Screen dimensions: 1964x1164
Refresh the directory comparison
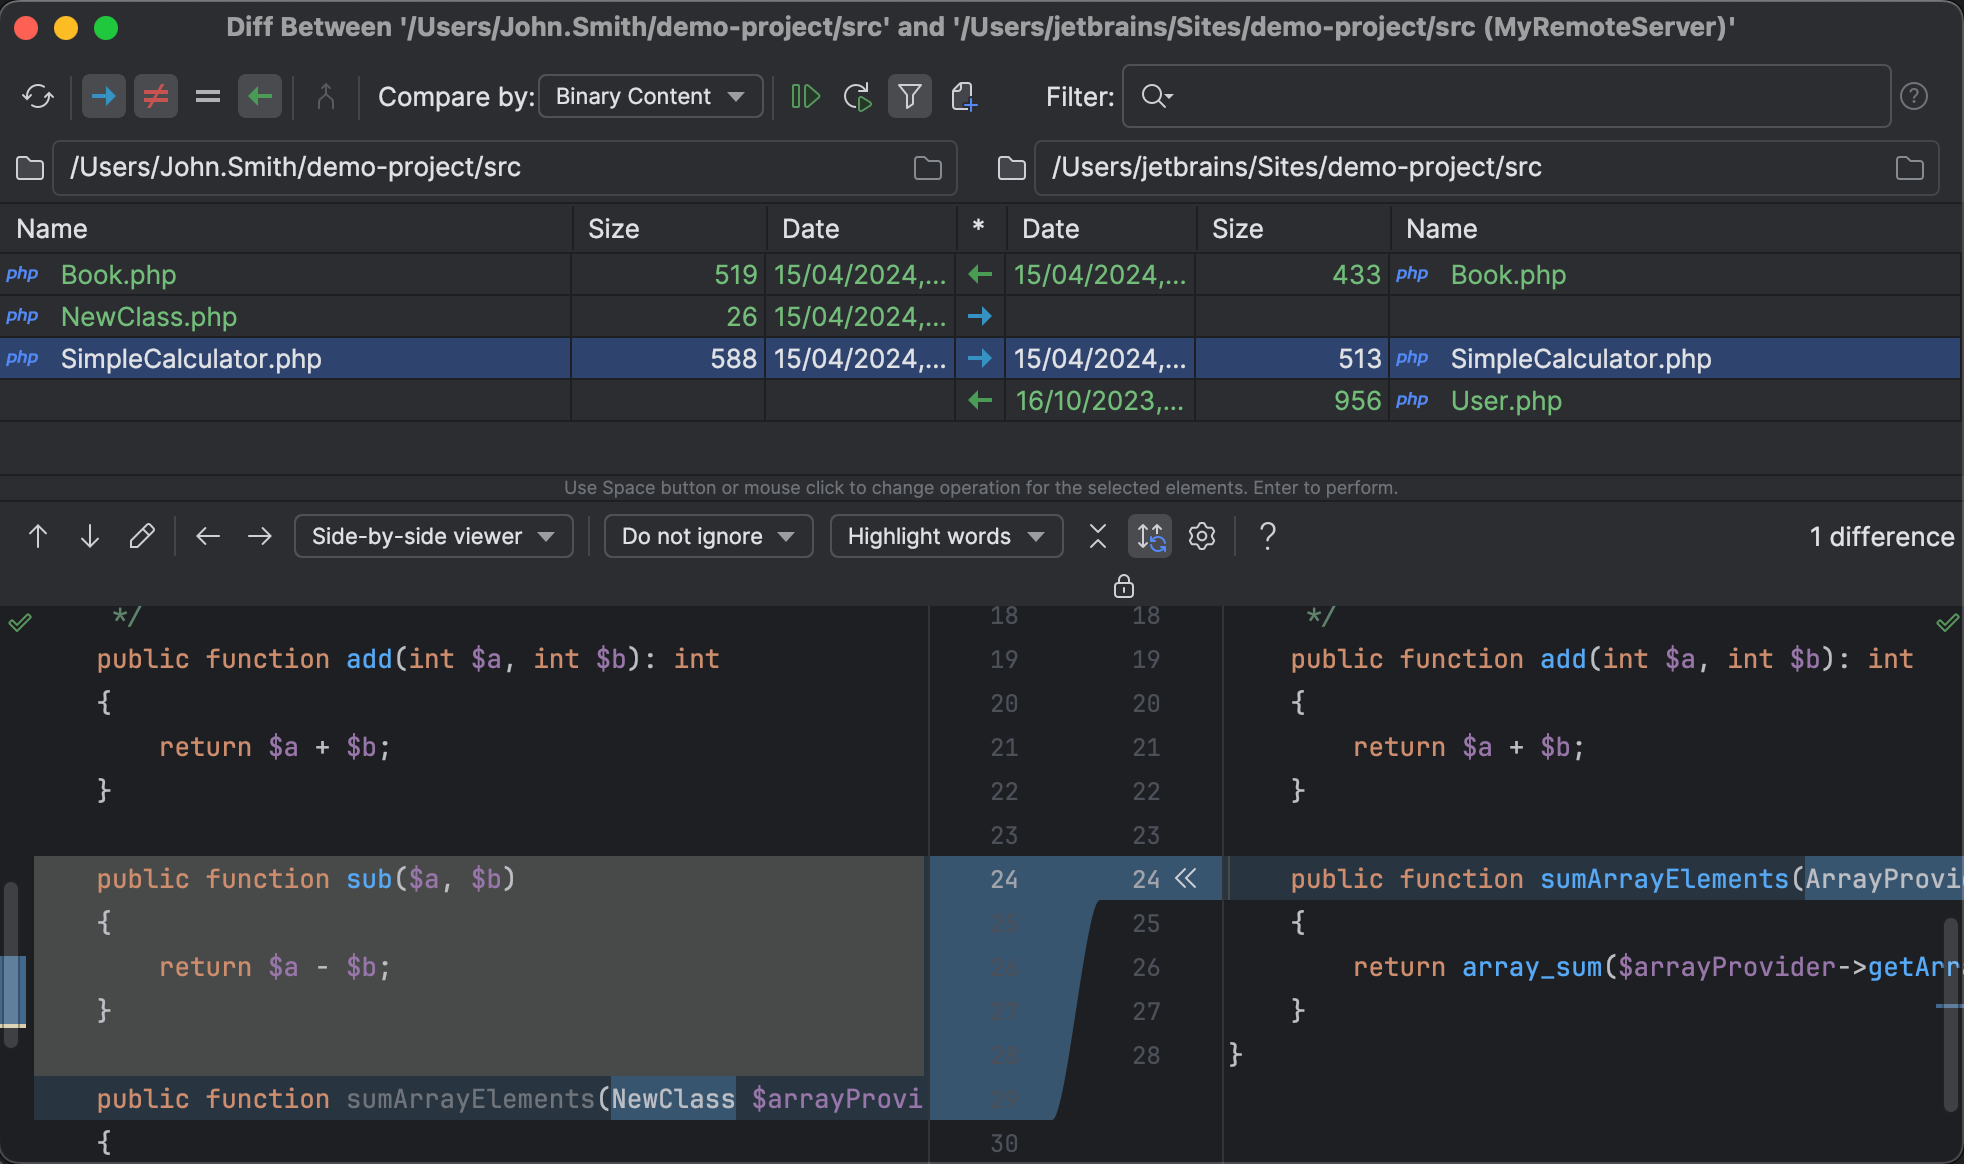(40, 96)
